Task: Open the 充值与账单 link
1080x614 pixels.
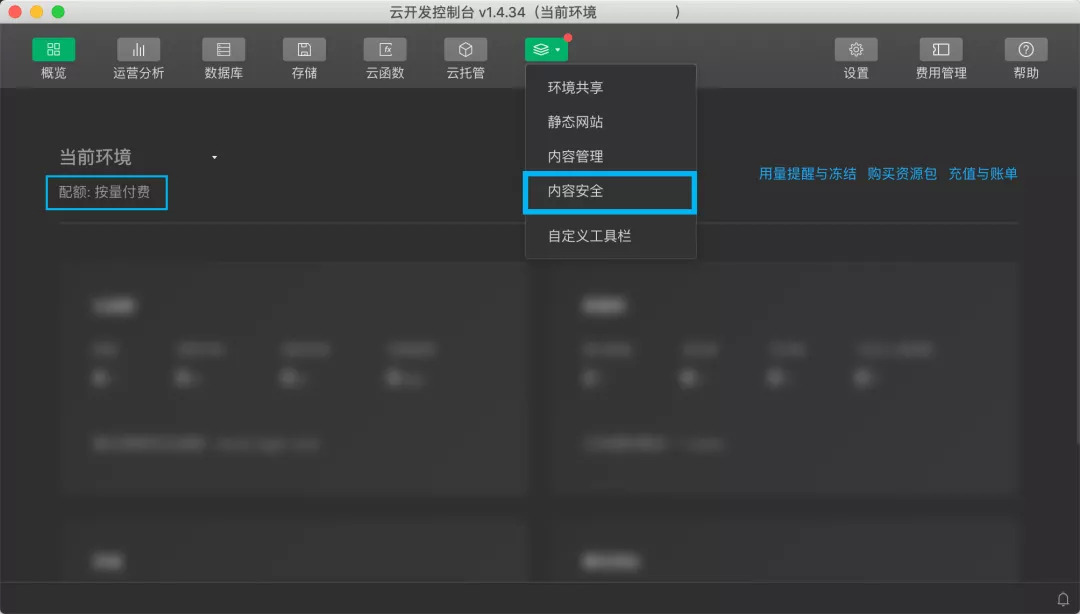Action: click(983, 174)
